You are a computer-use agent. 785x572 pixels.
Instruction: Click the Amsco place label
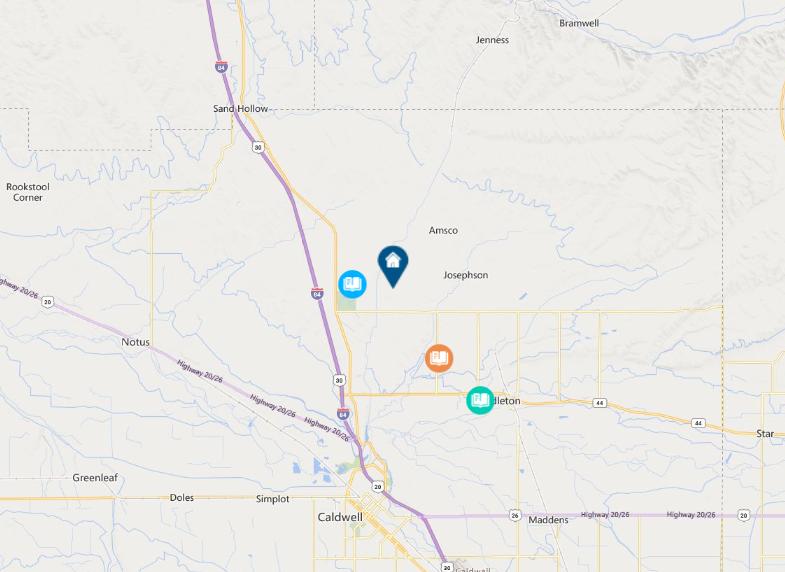[443, 231]
